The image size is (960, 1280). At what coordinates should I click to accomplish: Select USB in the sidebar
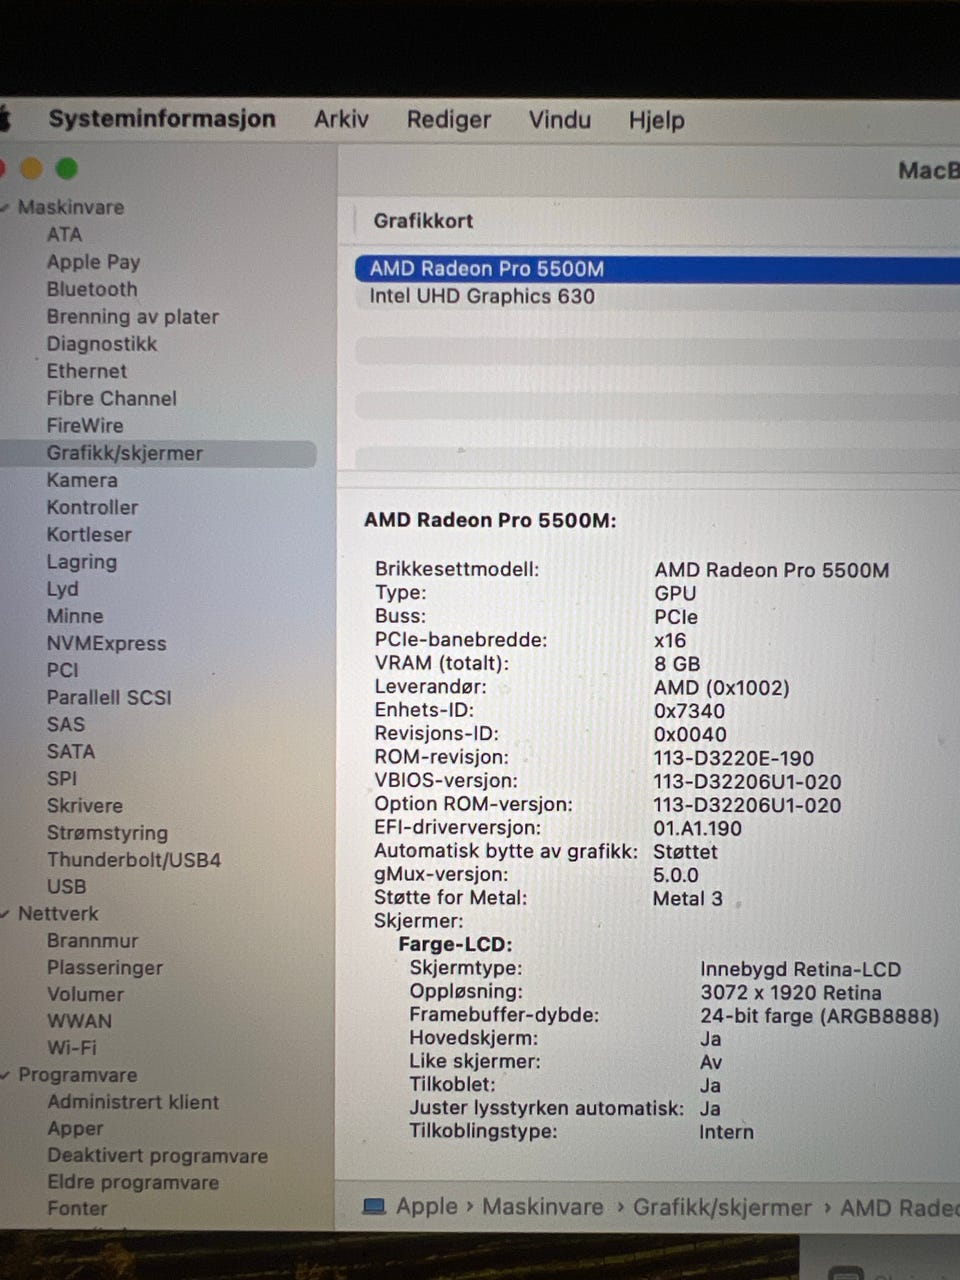coord(66,886)
